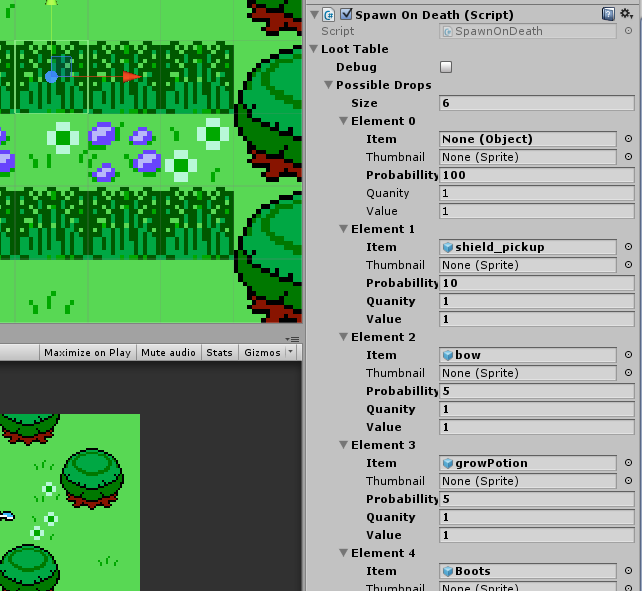Viewport: 642px width, 591px height.
Task: Click Element 2 Probability field showing 5
Action: pyautogui.click(x=537, y=391)
